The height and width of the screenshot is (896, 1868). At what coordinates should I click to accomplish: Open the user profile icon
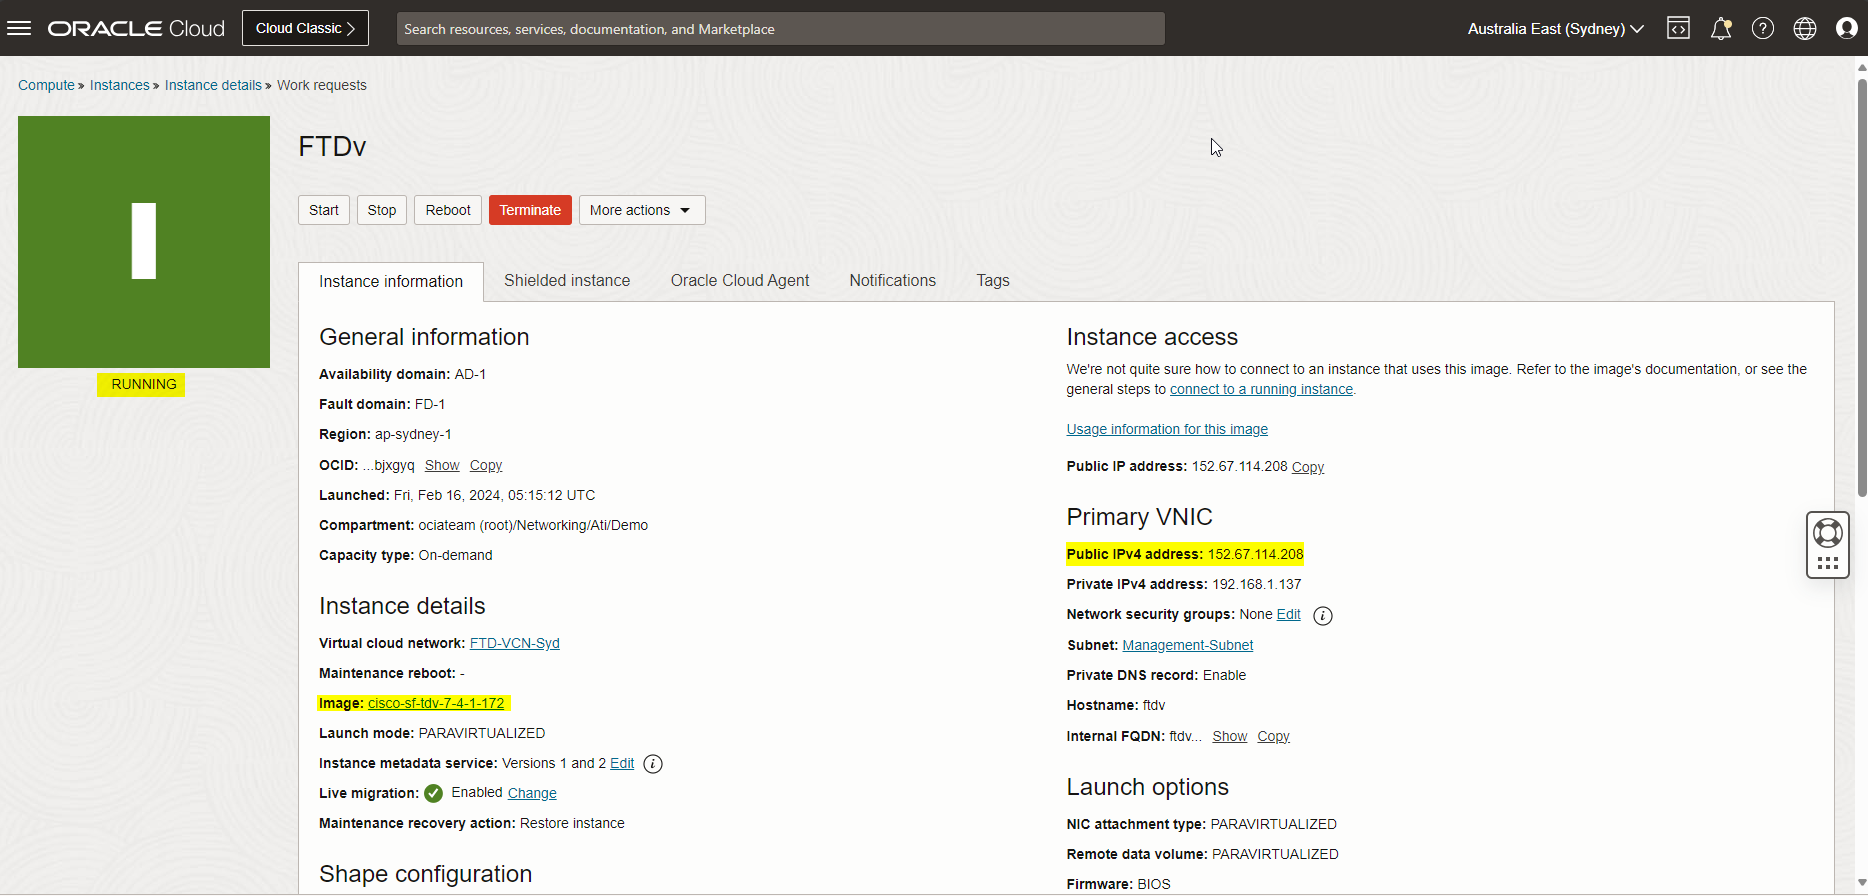(x=1846, y=28)
